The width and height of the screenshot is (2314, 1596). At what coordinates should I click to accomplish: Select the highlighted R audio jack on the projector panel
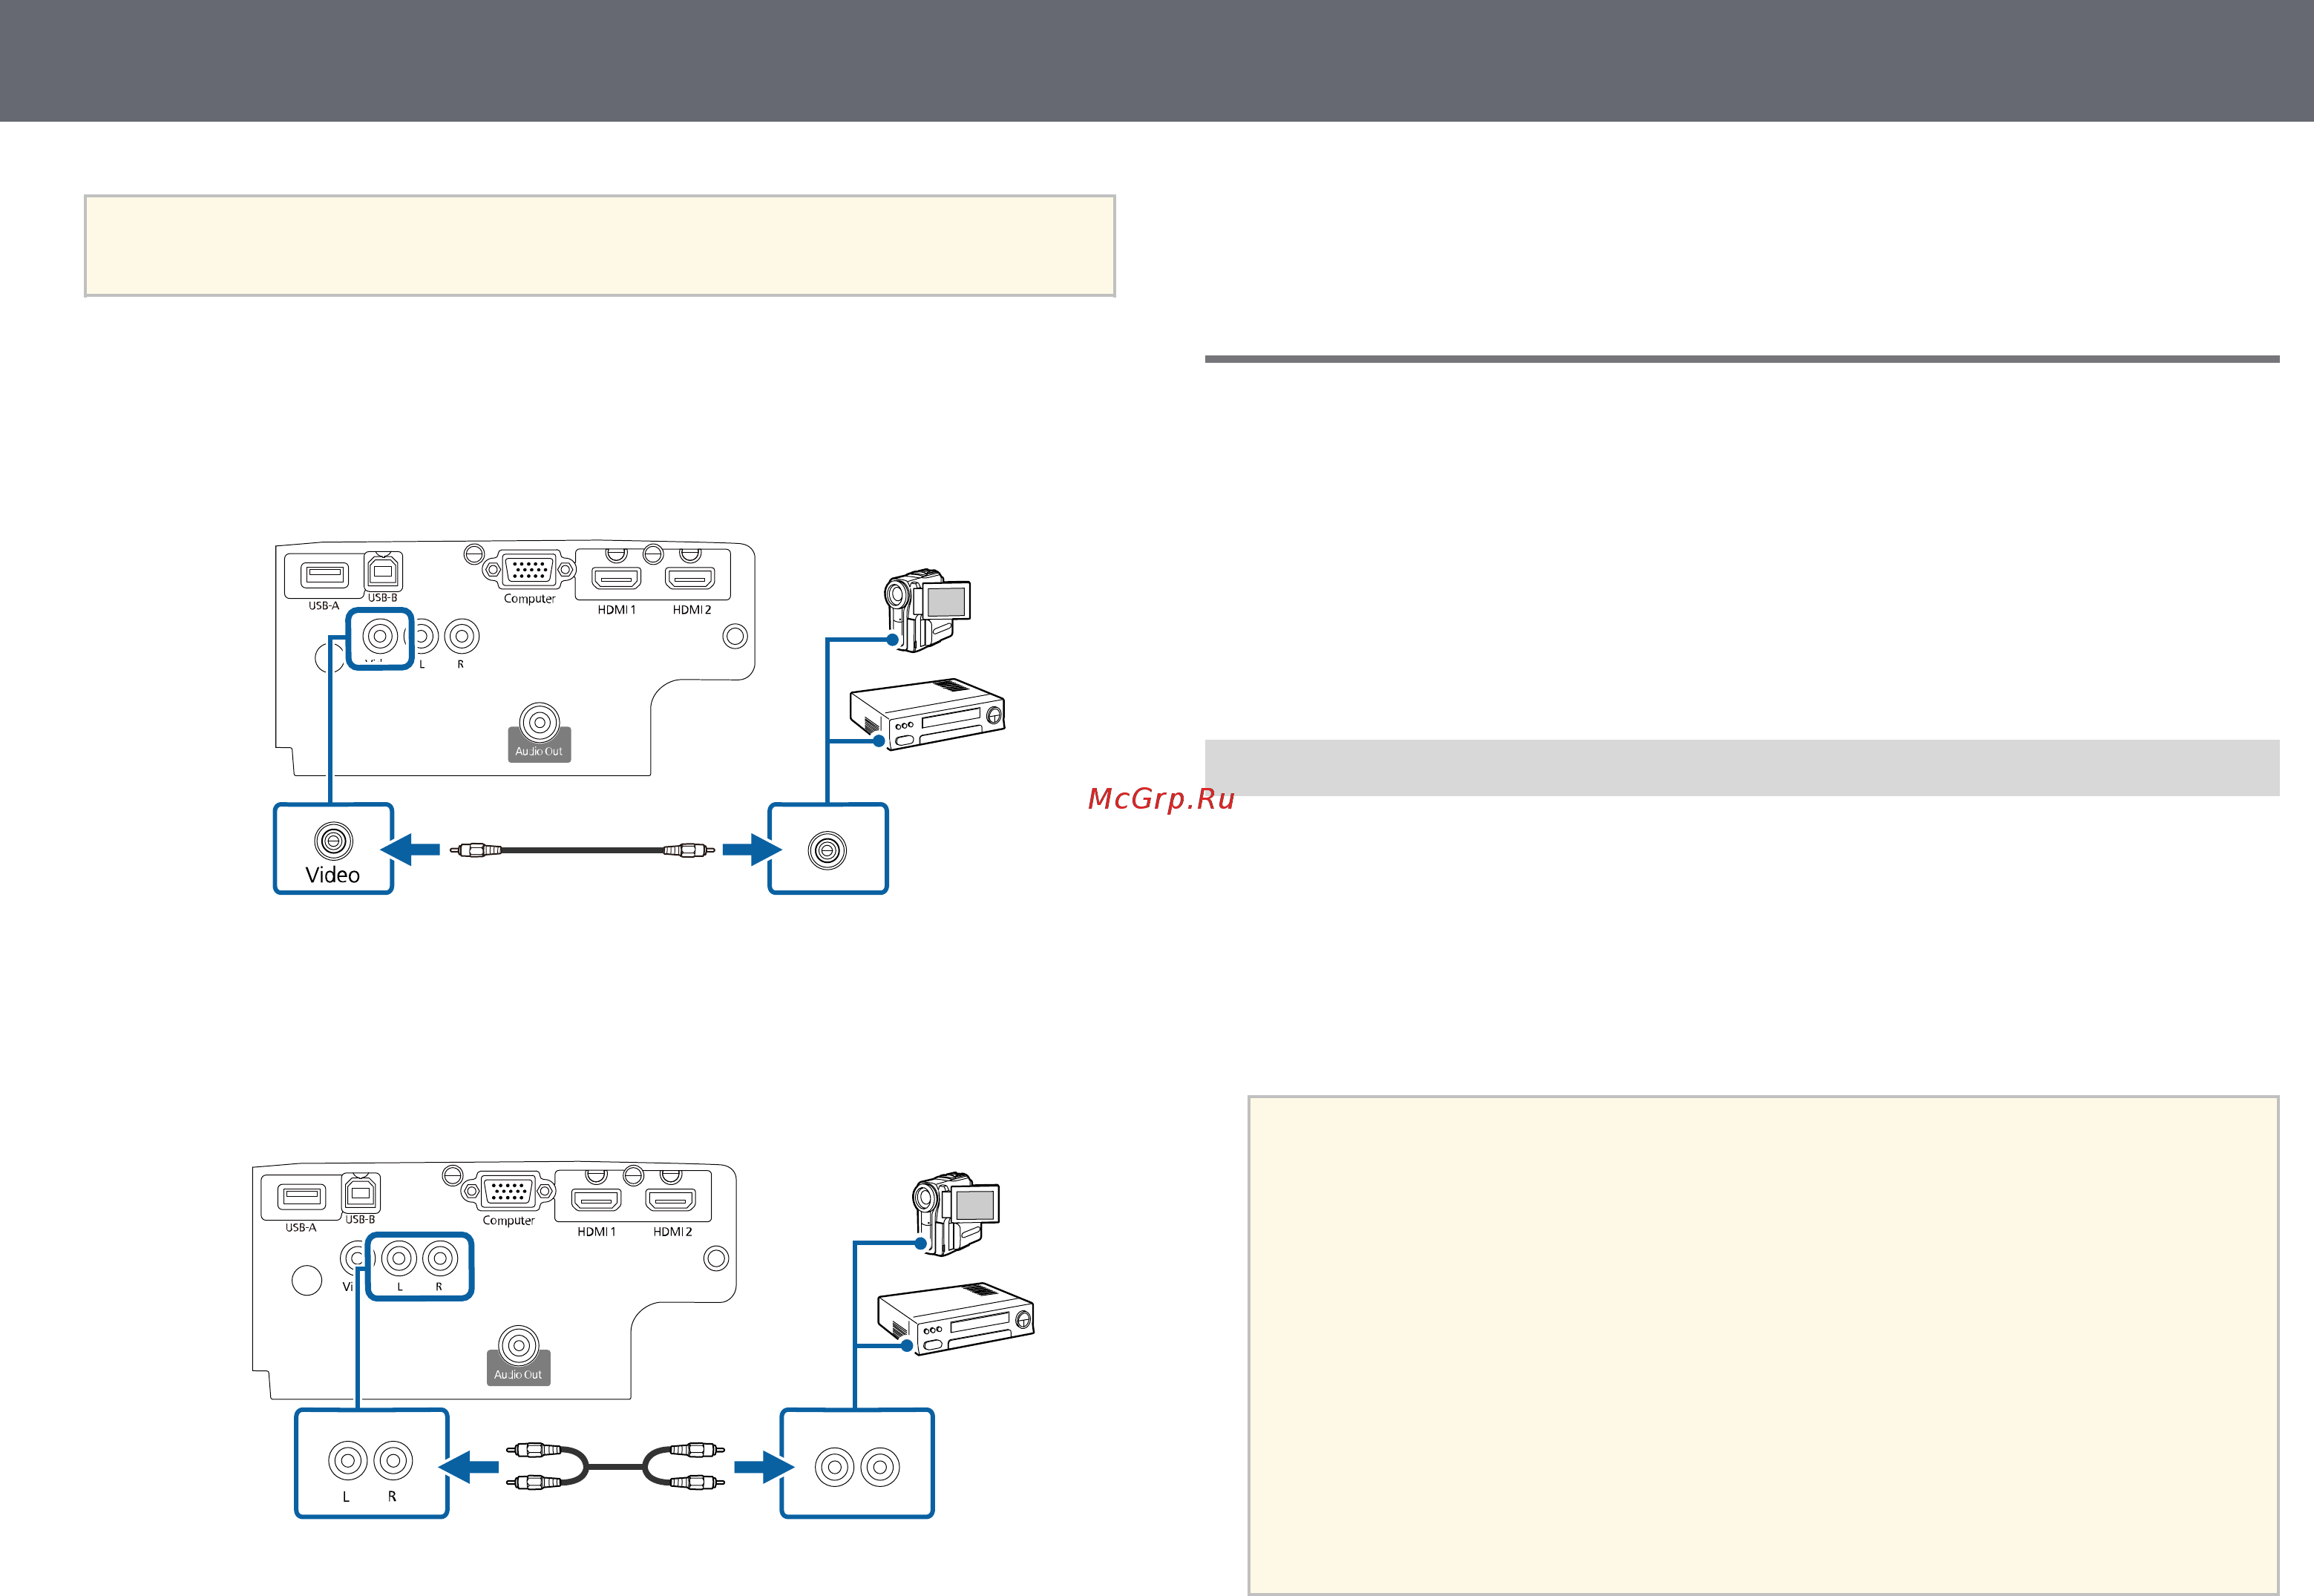pos(440,1258)
